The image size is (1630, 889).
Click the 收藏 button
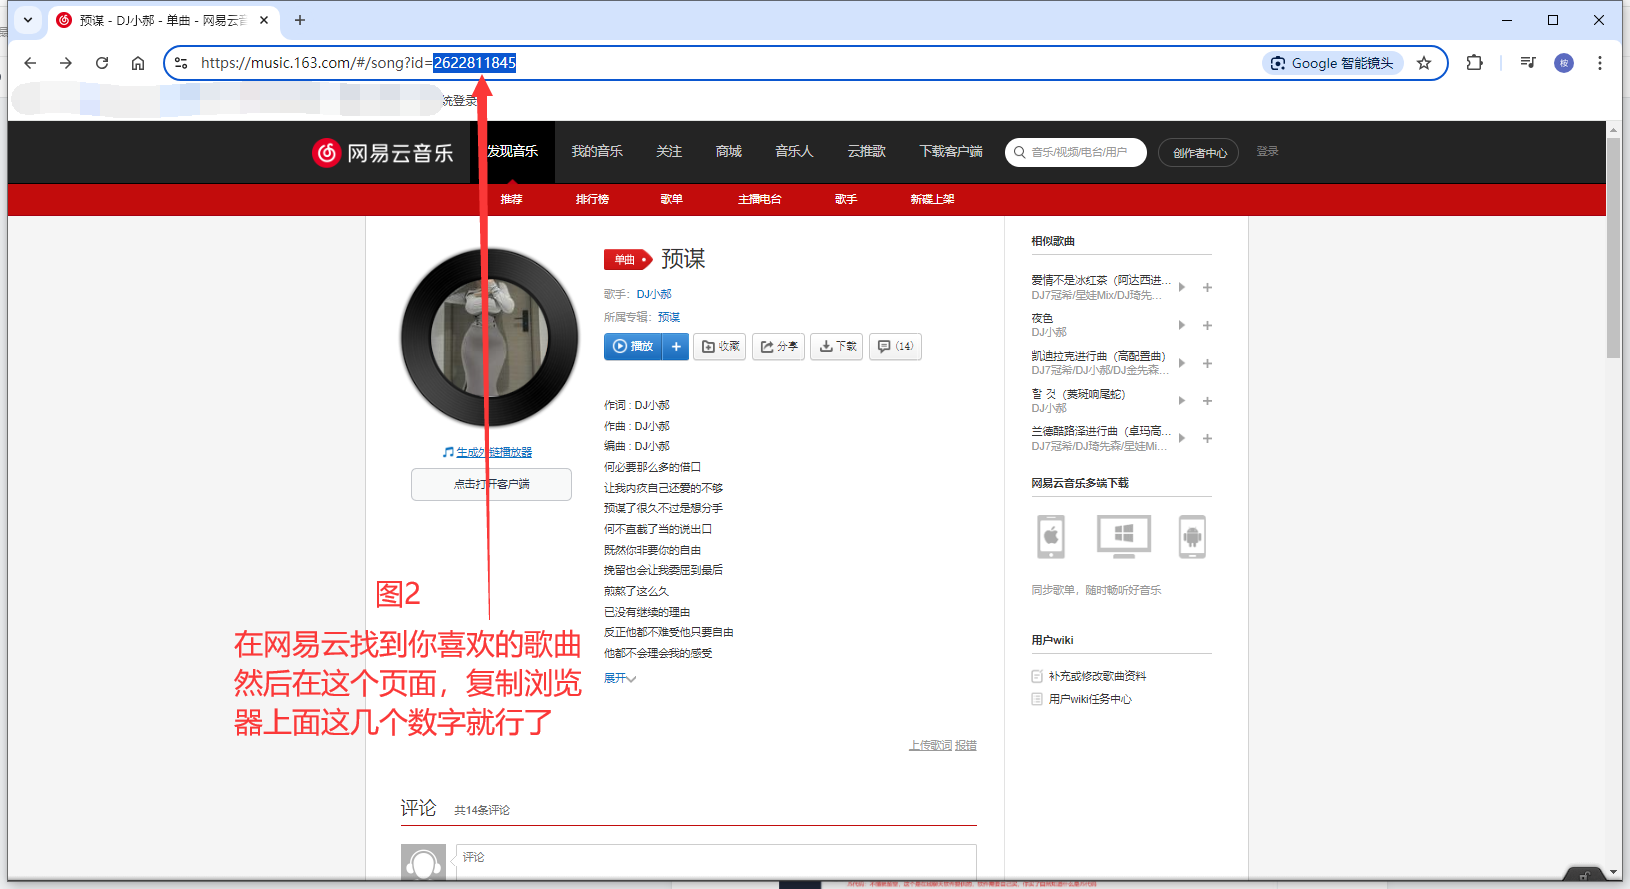720,347
